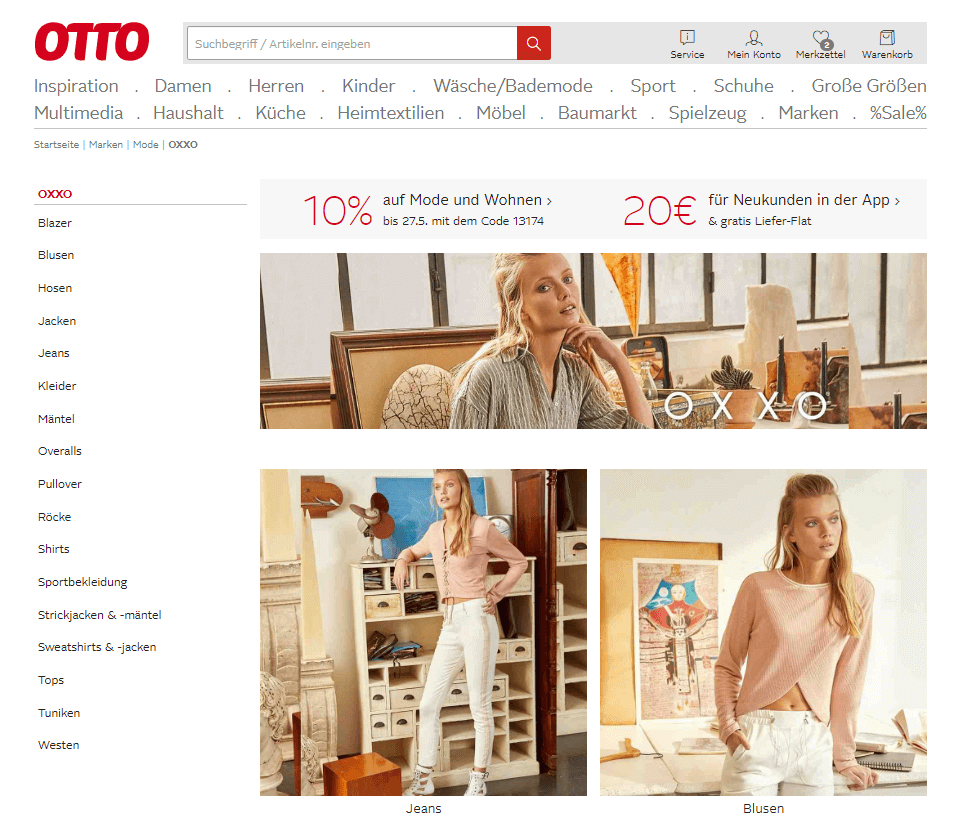Select Sweatshirts & -jacken in the sidebar
Screen dimensions: 959x826
97,646
